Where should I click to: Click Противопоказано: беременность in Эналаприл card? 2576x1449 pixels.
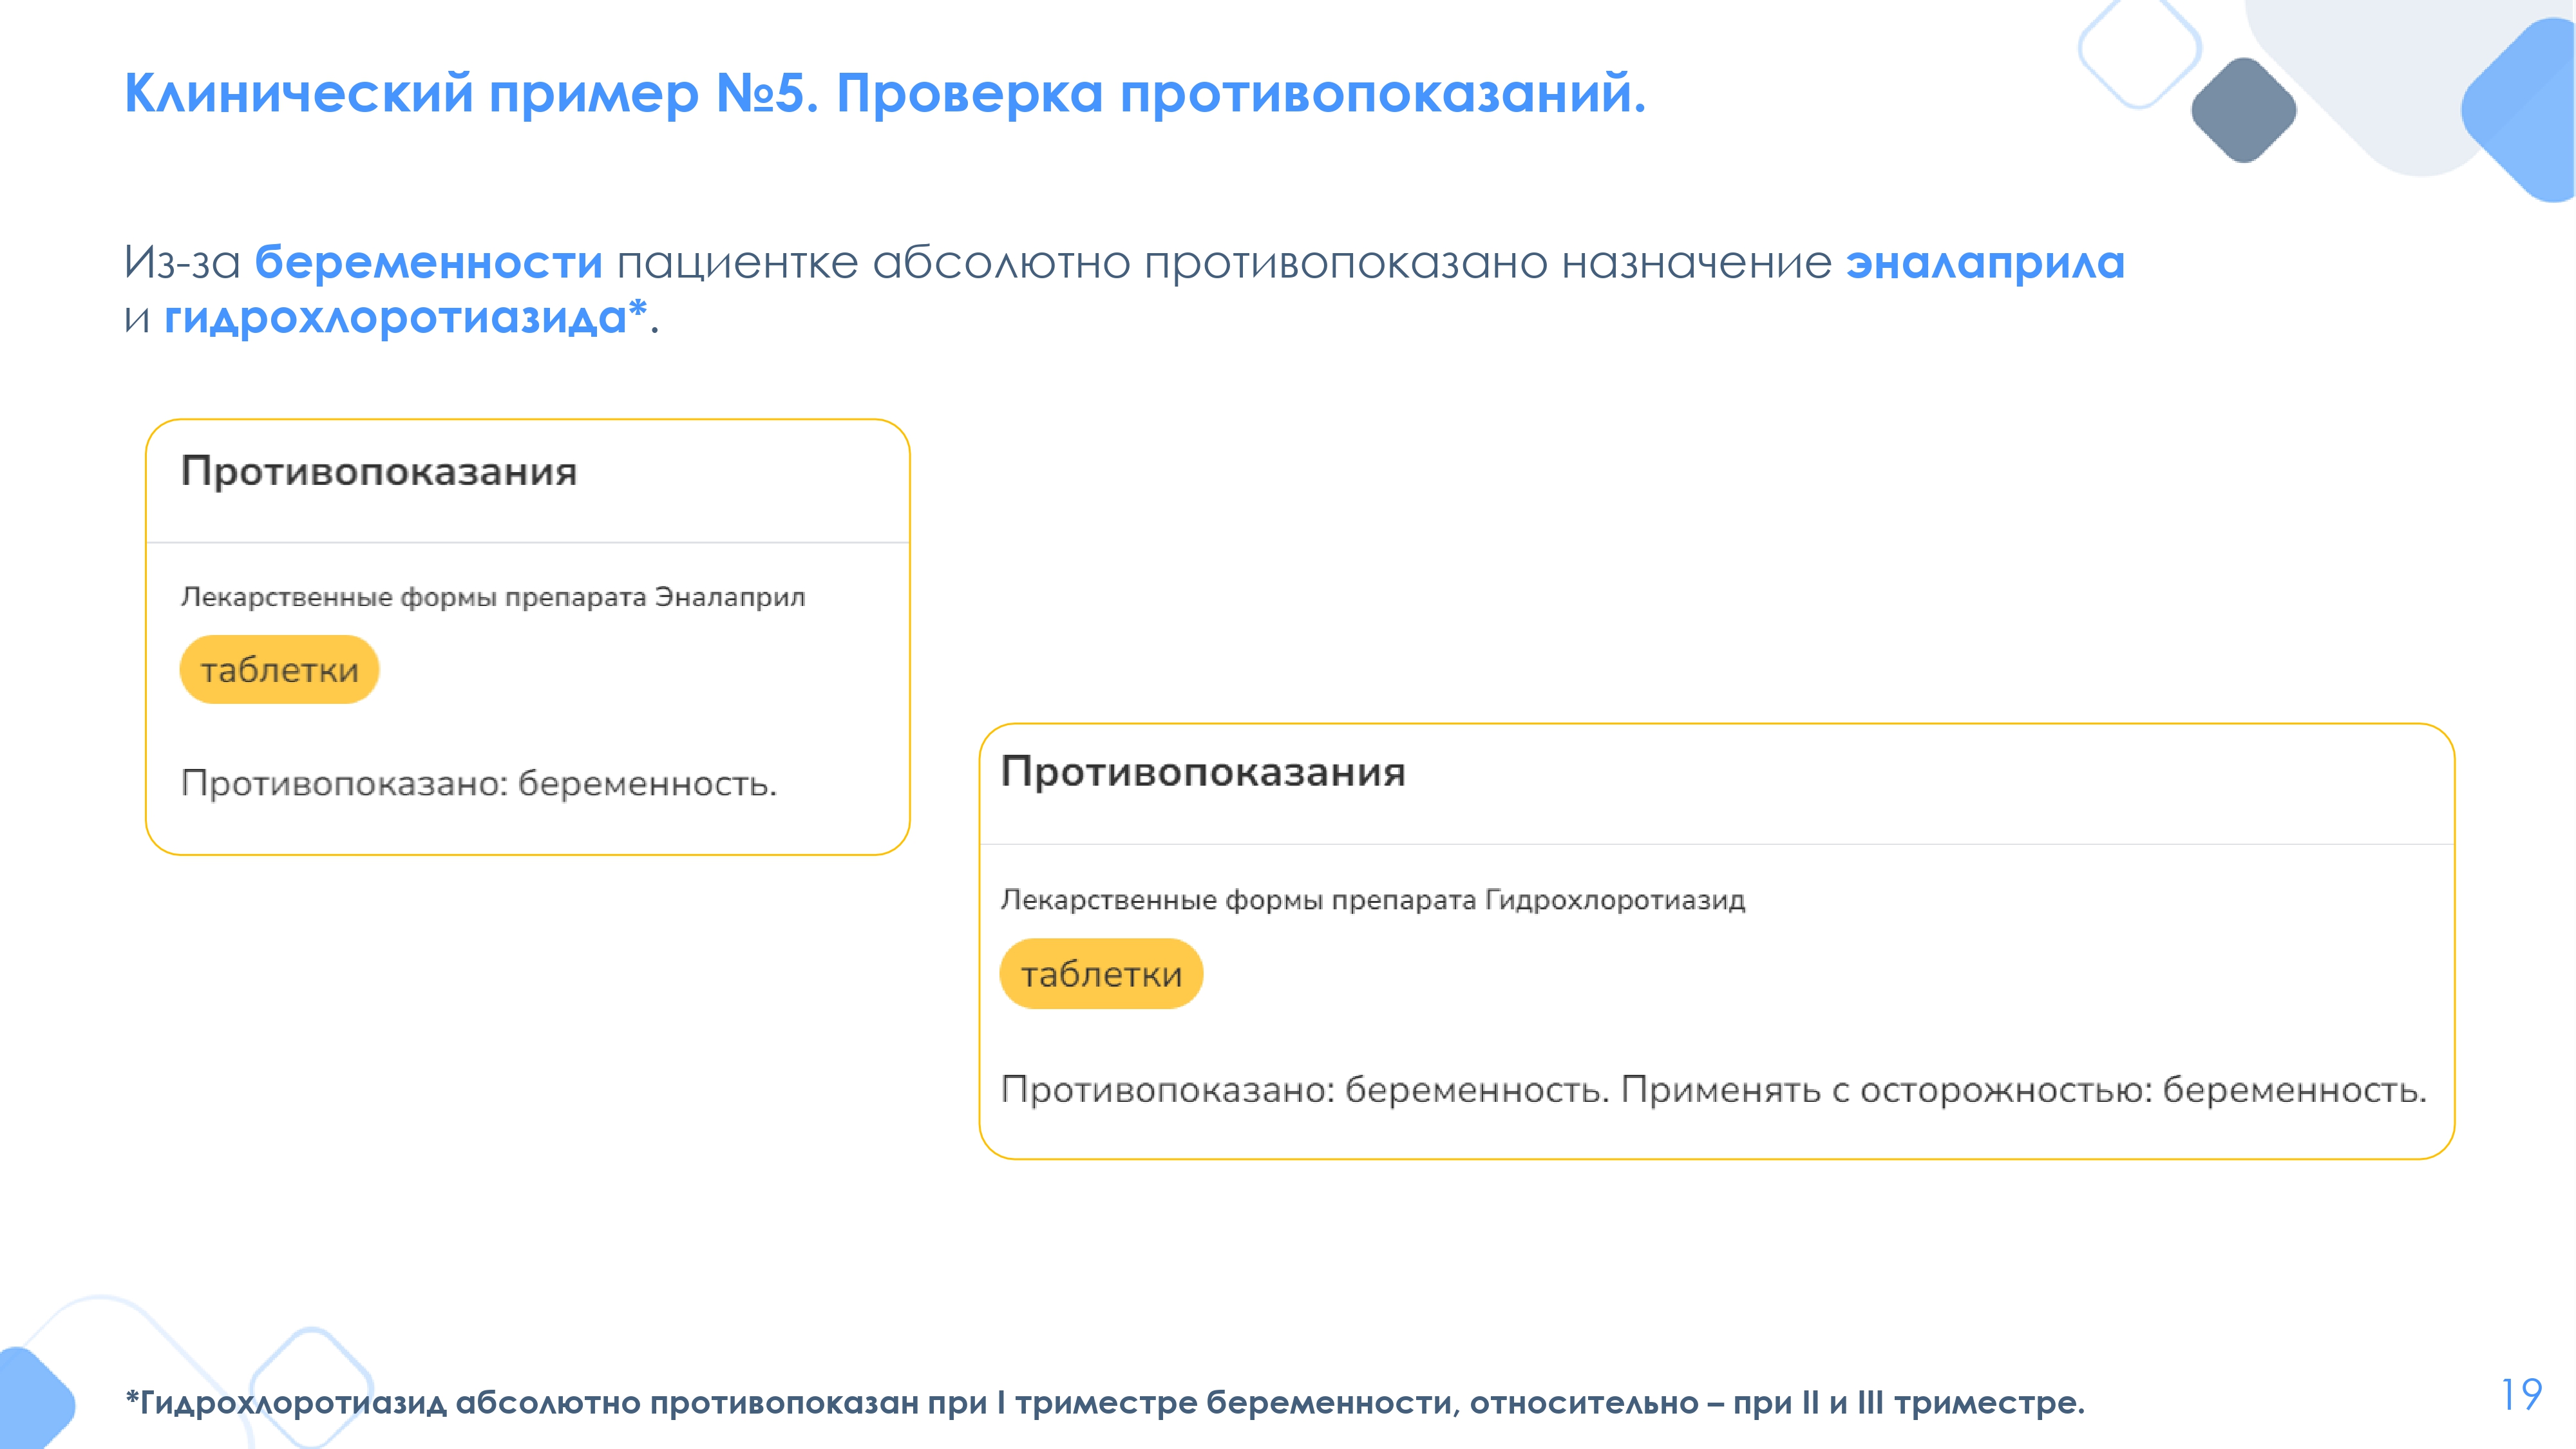coord(479,783)
